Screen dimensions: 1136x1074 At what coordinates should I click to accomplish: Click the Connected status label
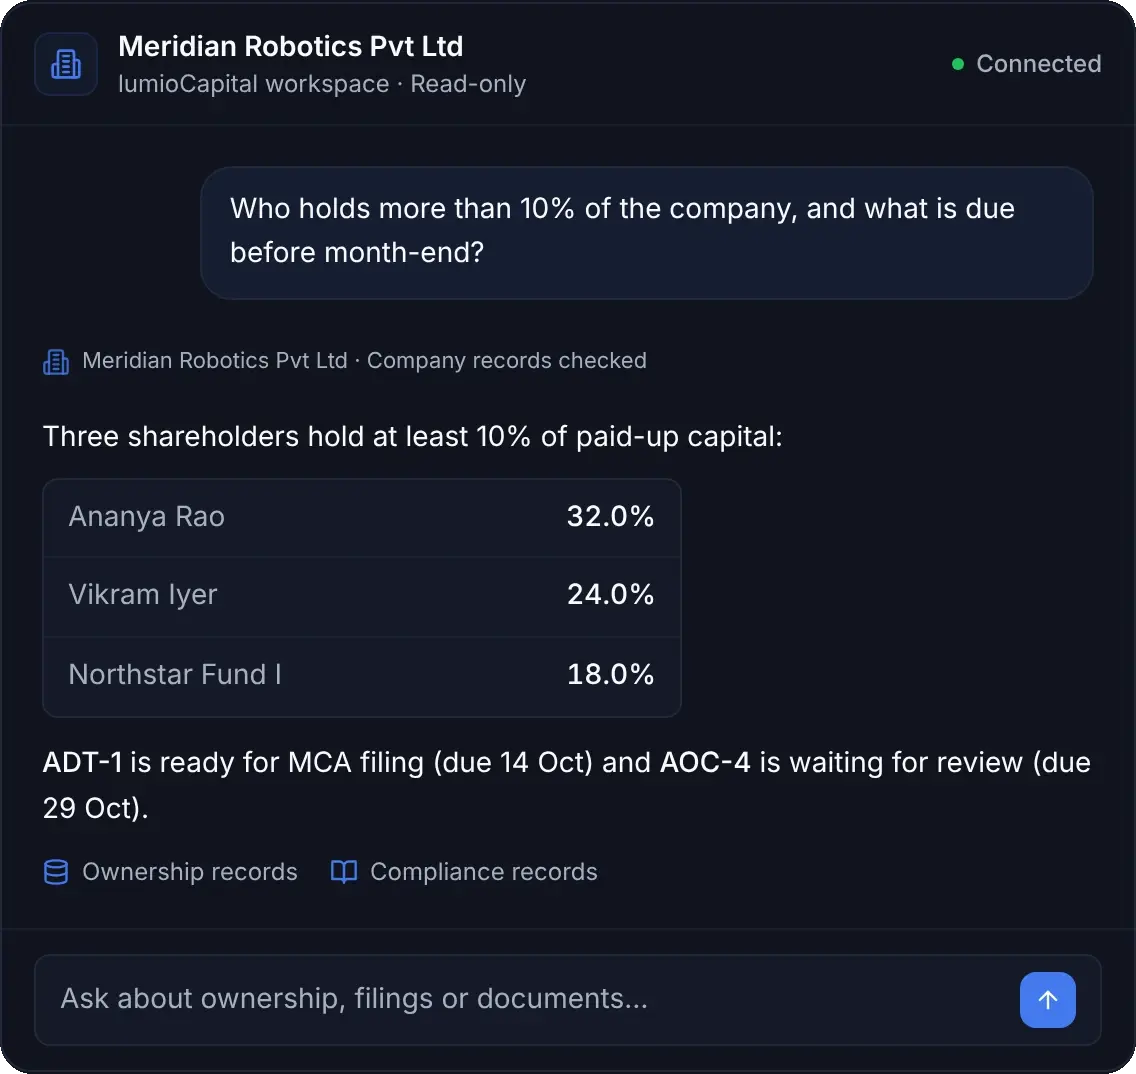point(1038,64)
